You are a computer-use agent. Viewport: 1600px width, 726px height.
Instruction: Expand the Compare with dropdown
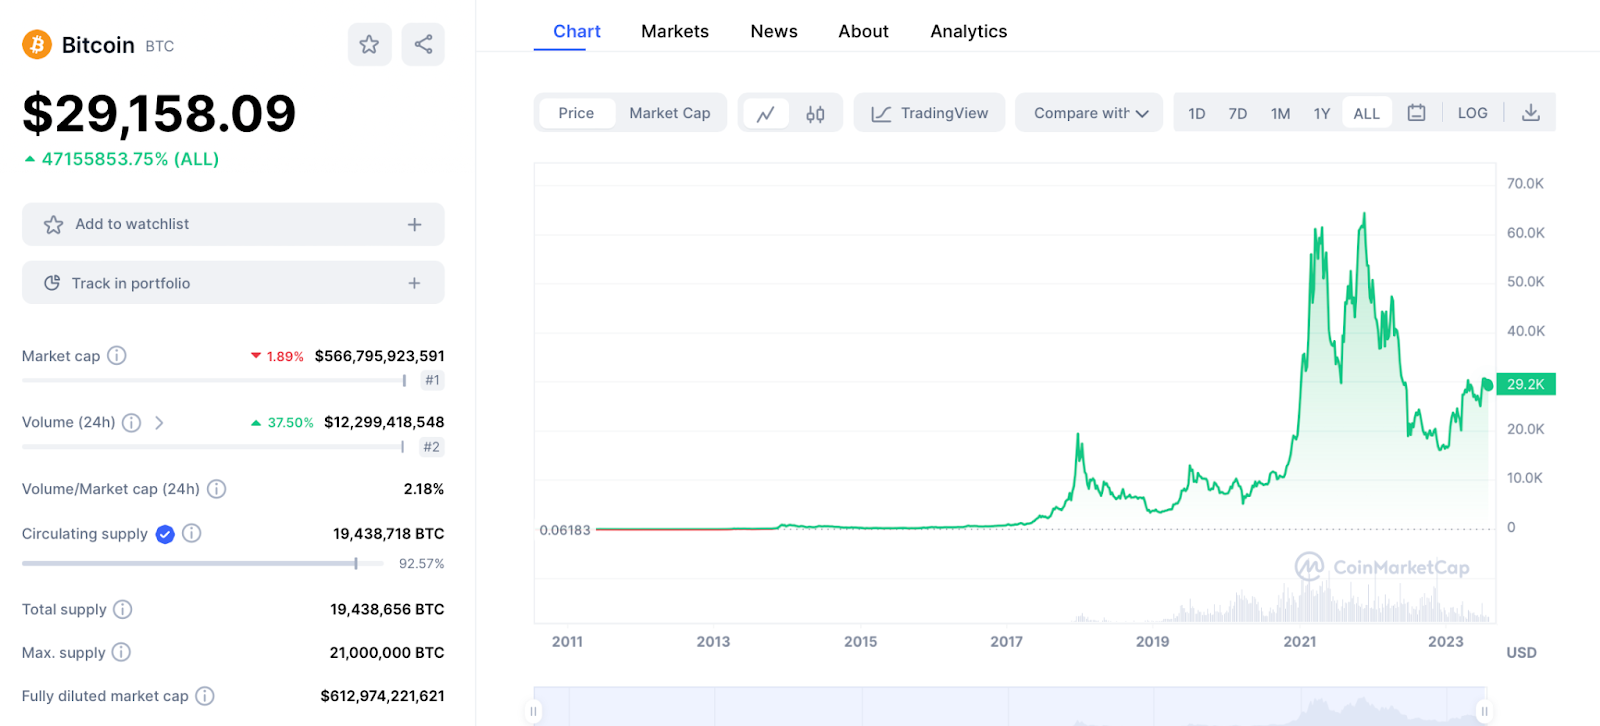point(1089,113)
